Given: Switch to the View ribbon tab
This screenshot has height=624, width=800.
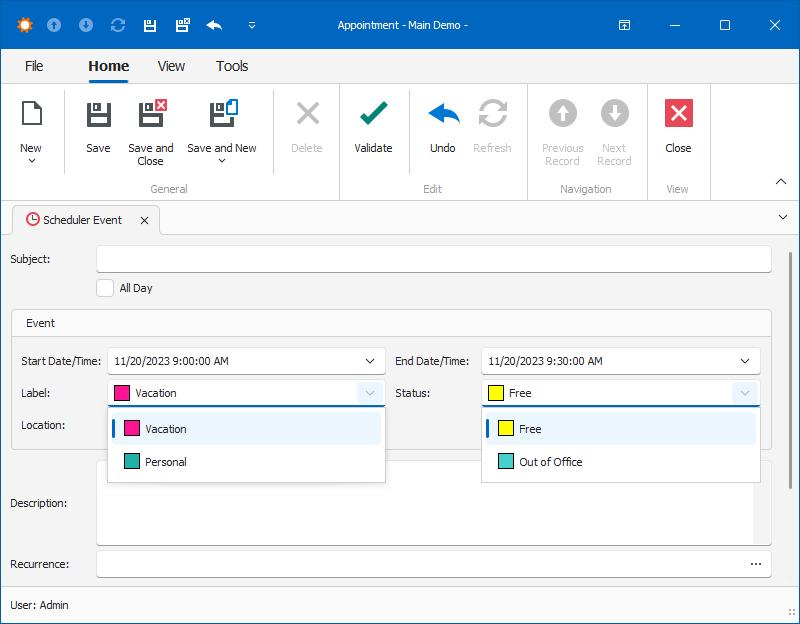Looking at the screenshot, I should 171,66.
